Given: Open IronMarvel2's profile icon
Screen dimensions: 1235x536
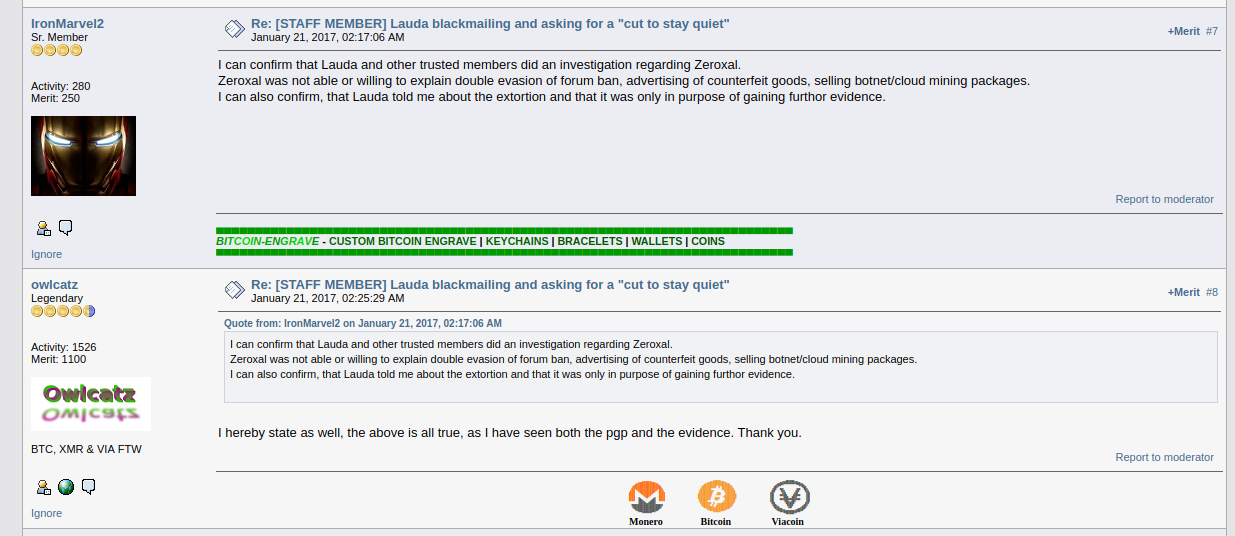Looking at the screenshot, I should tap(43, 228).
